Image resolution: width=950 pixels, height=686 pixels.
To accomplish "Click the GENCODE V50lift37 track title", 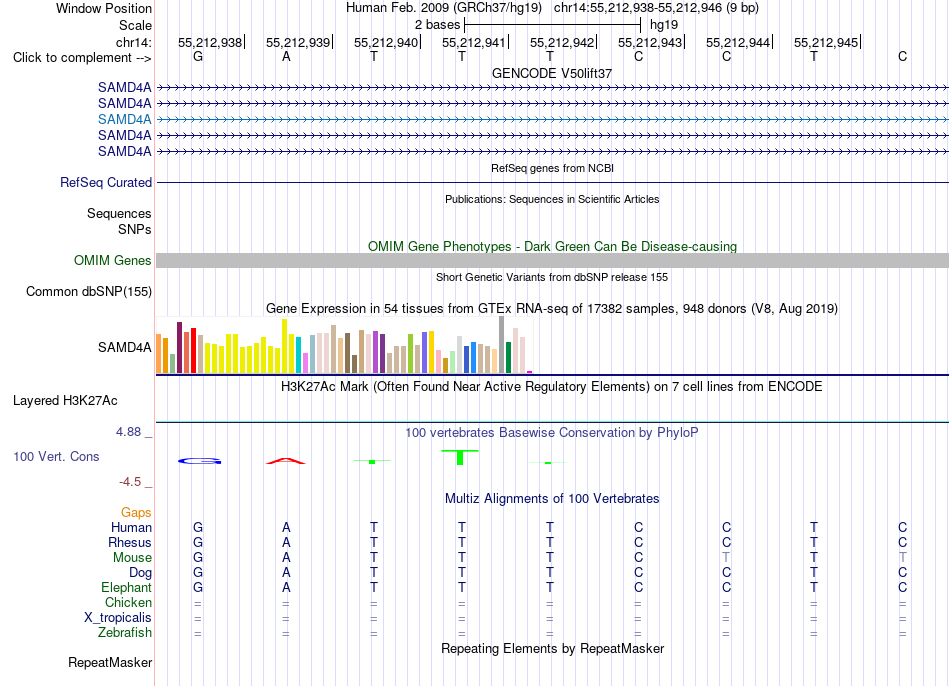I will tap(552, 73).
